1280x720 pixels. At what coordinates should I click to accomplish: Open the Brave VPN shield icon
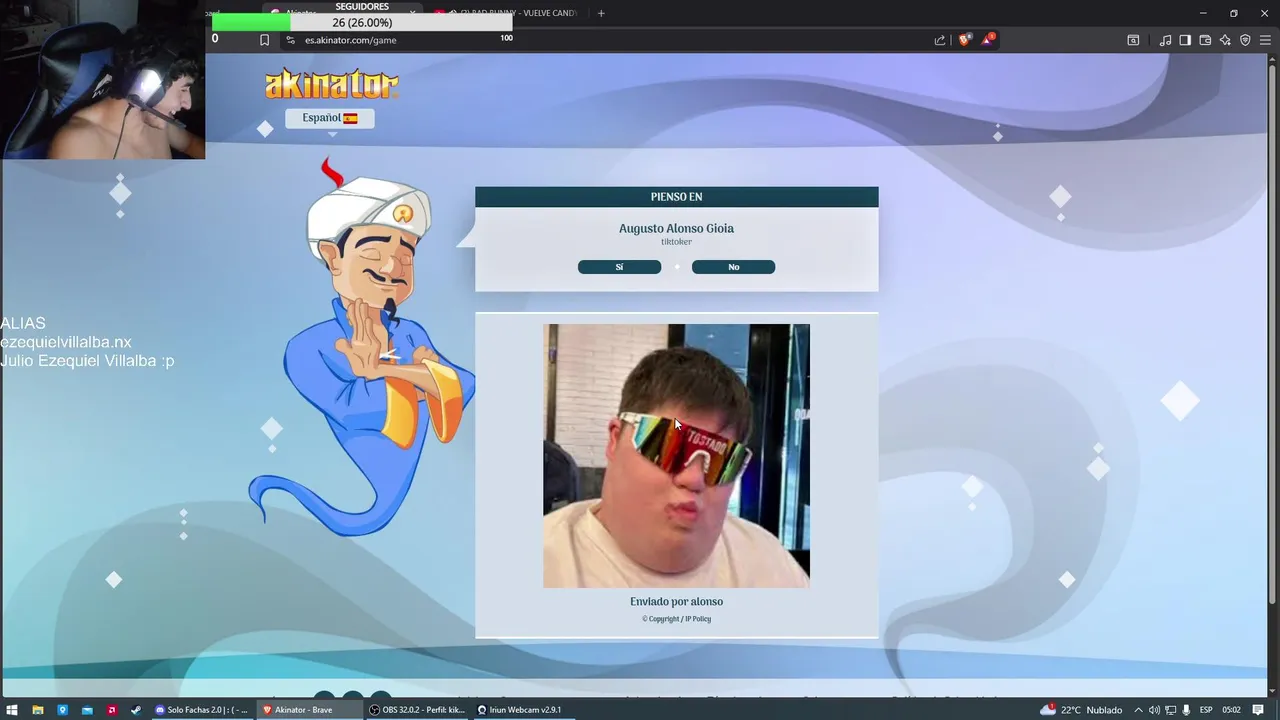point(1245,40)
